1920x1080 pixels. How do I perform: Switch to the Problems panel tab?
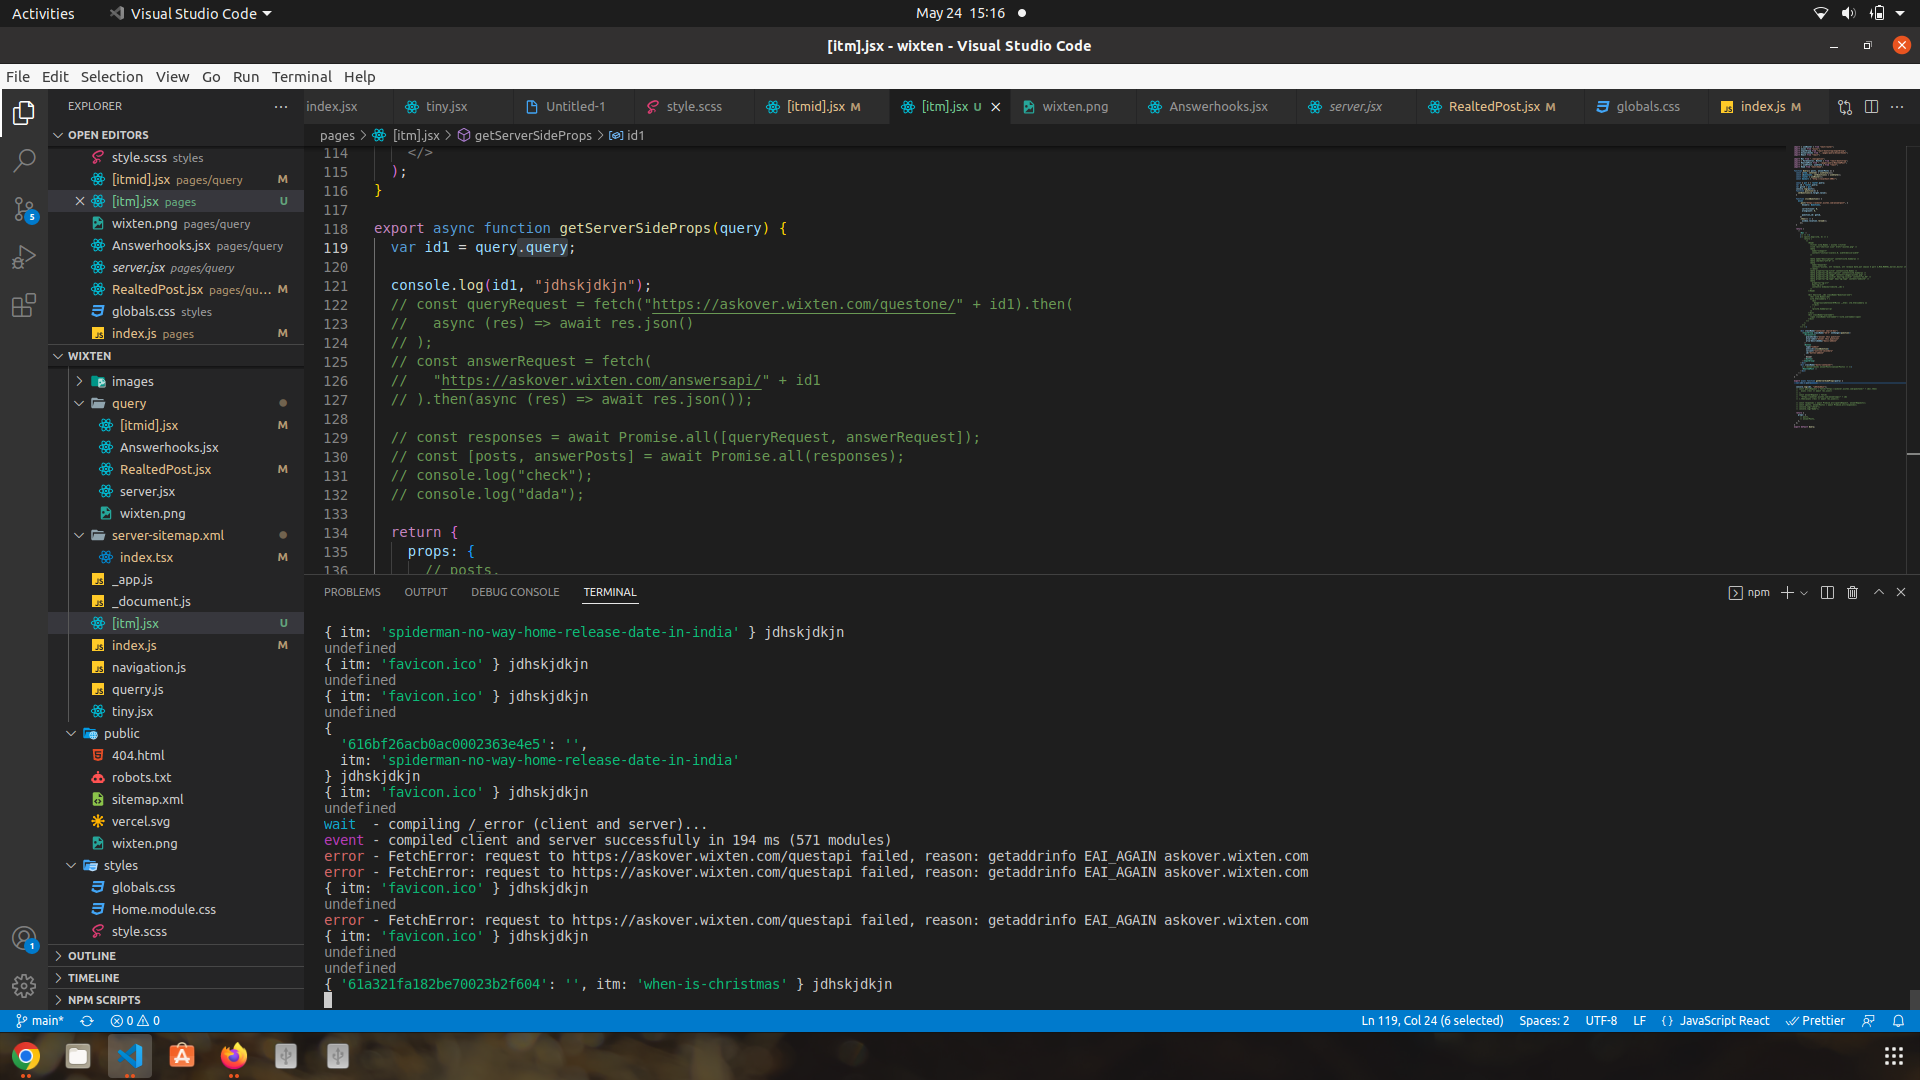click(352, 592)
